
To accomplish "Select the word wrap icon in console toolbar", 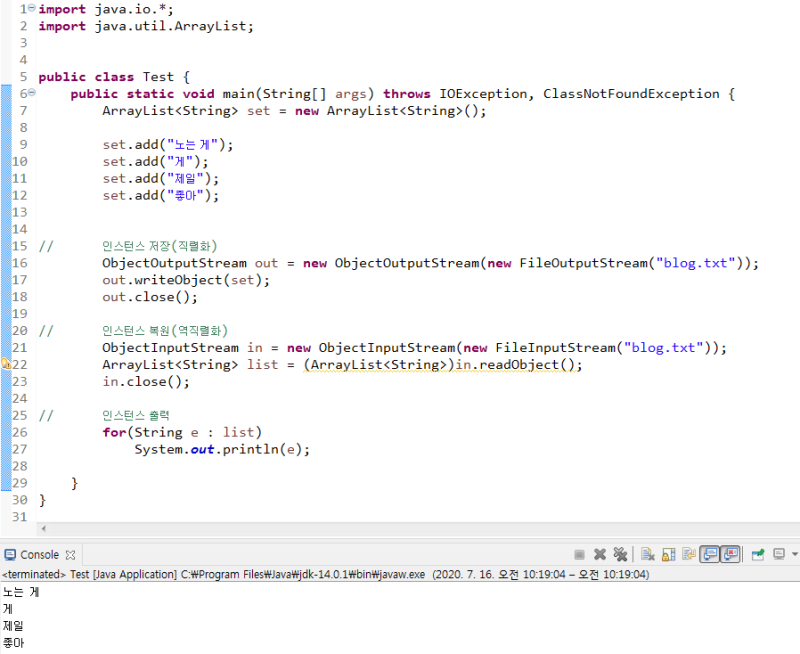I will click(x=689, y=554).
